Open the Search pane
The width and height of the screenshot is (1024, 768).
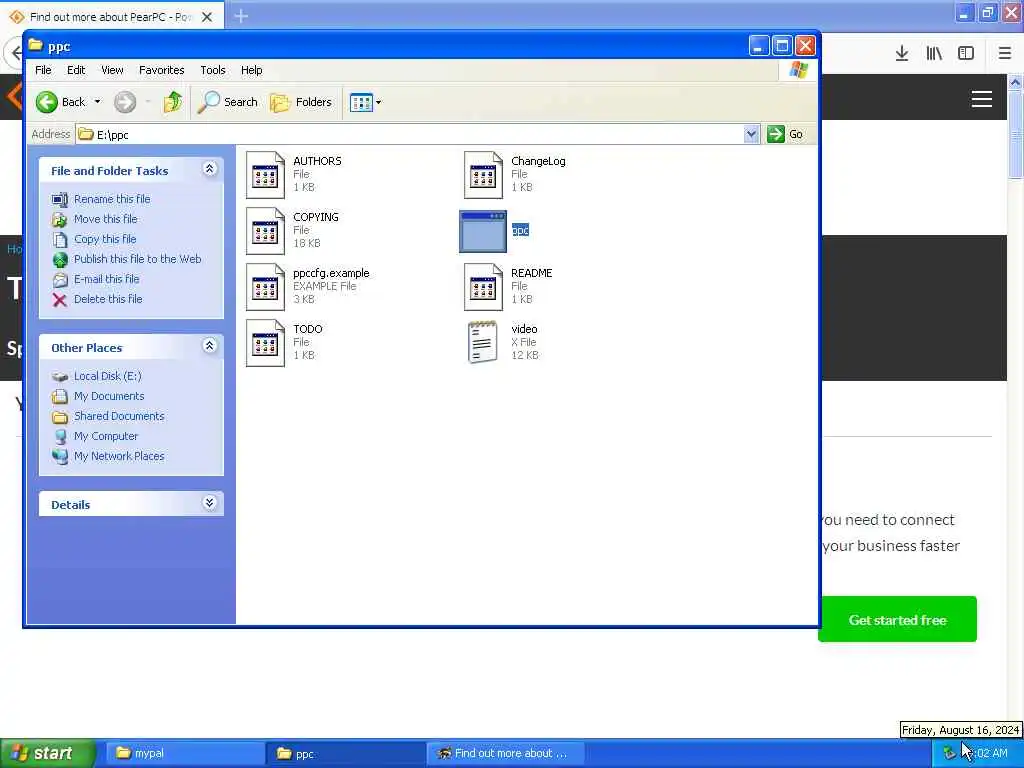tap(228, 102)
